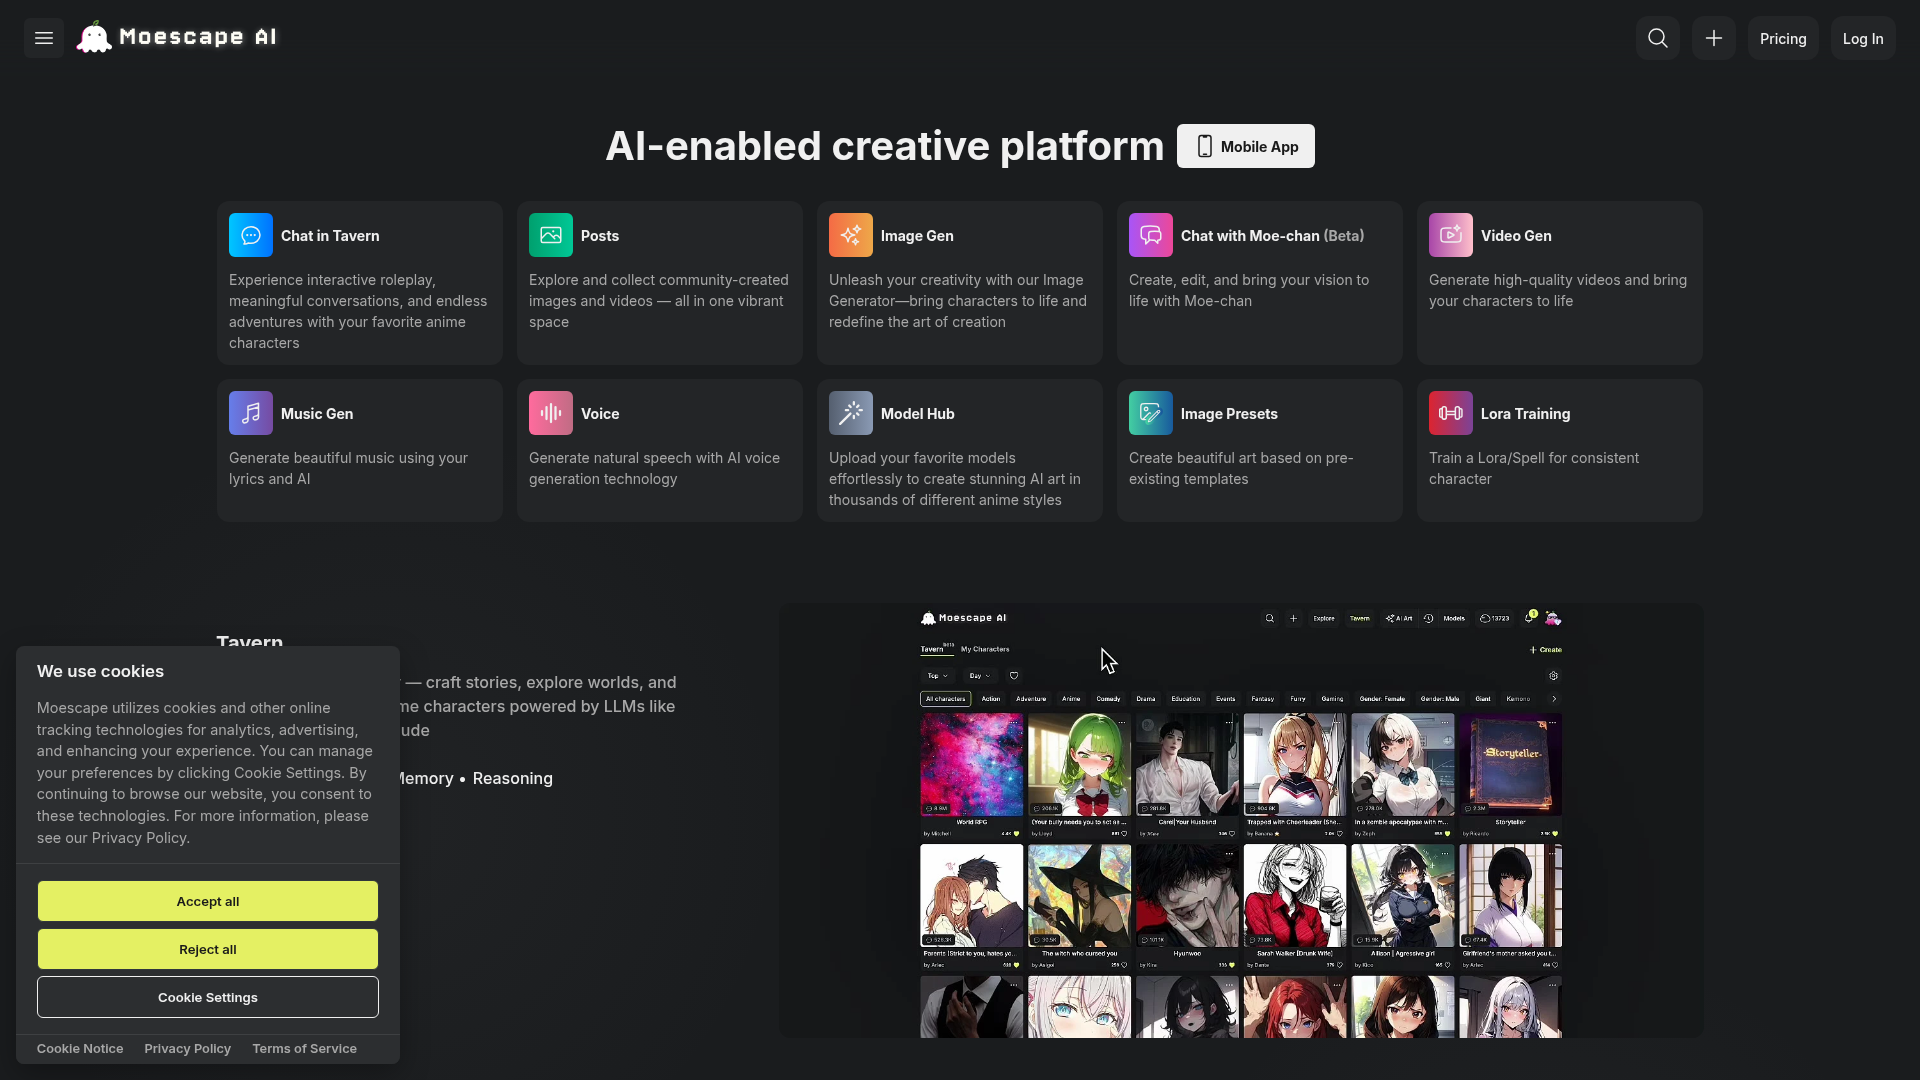
Task: Open the Privacy Policy footer link
Action: 187,1048
